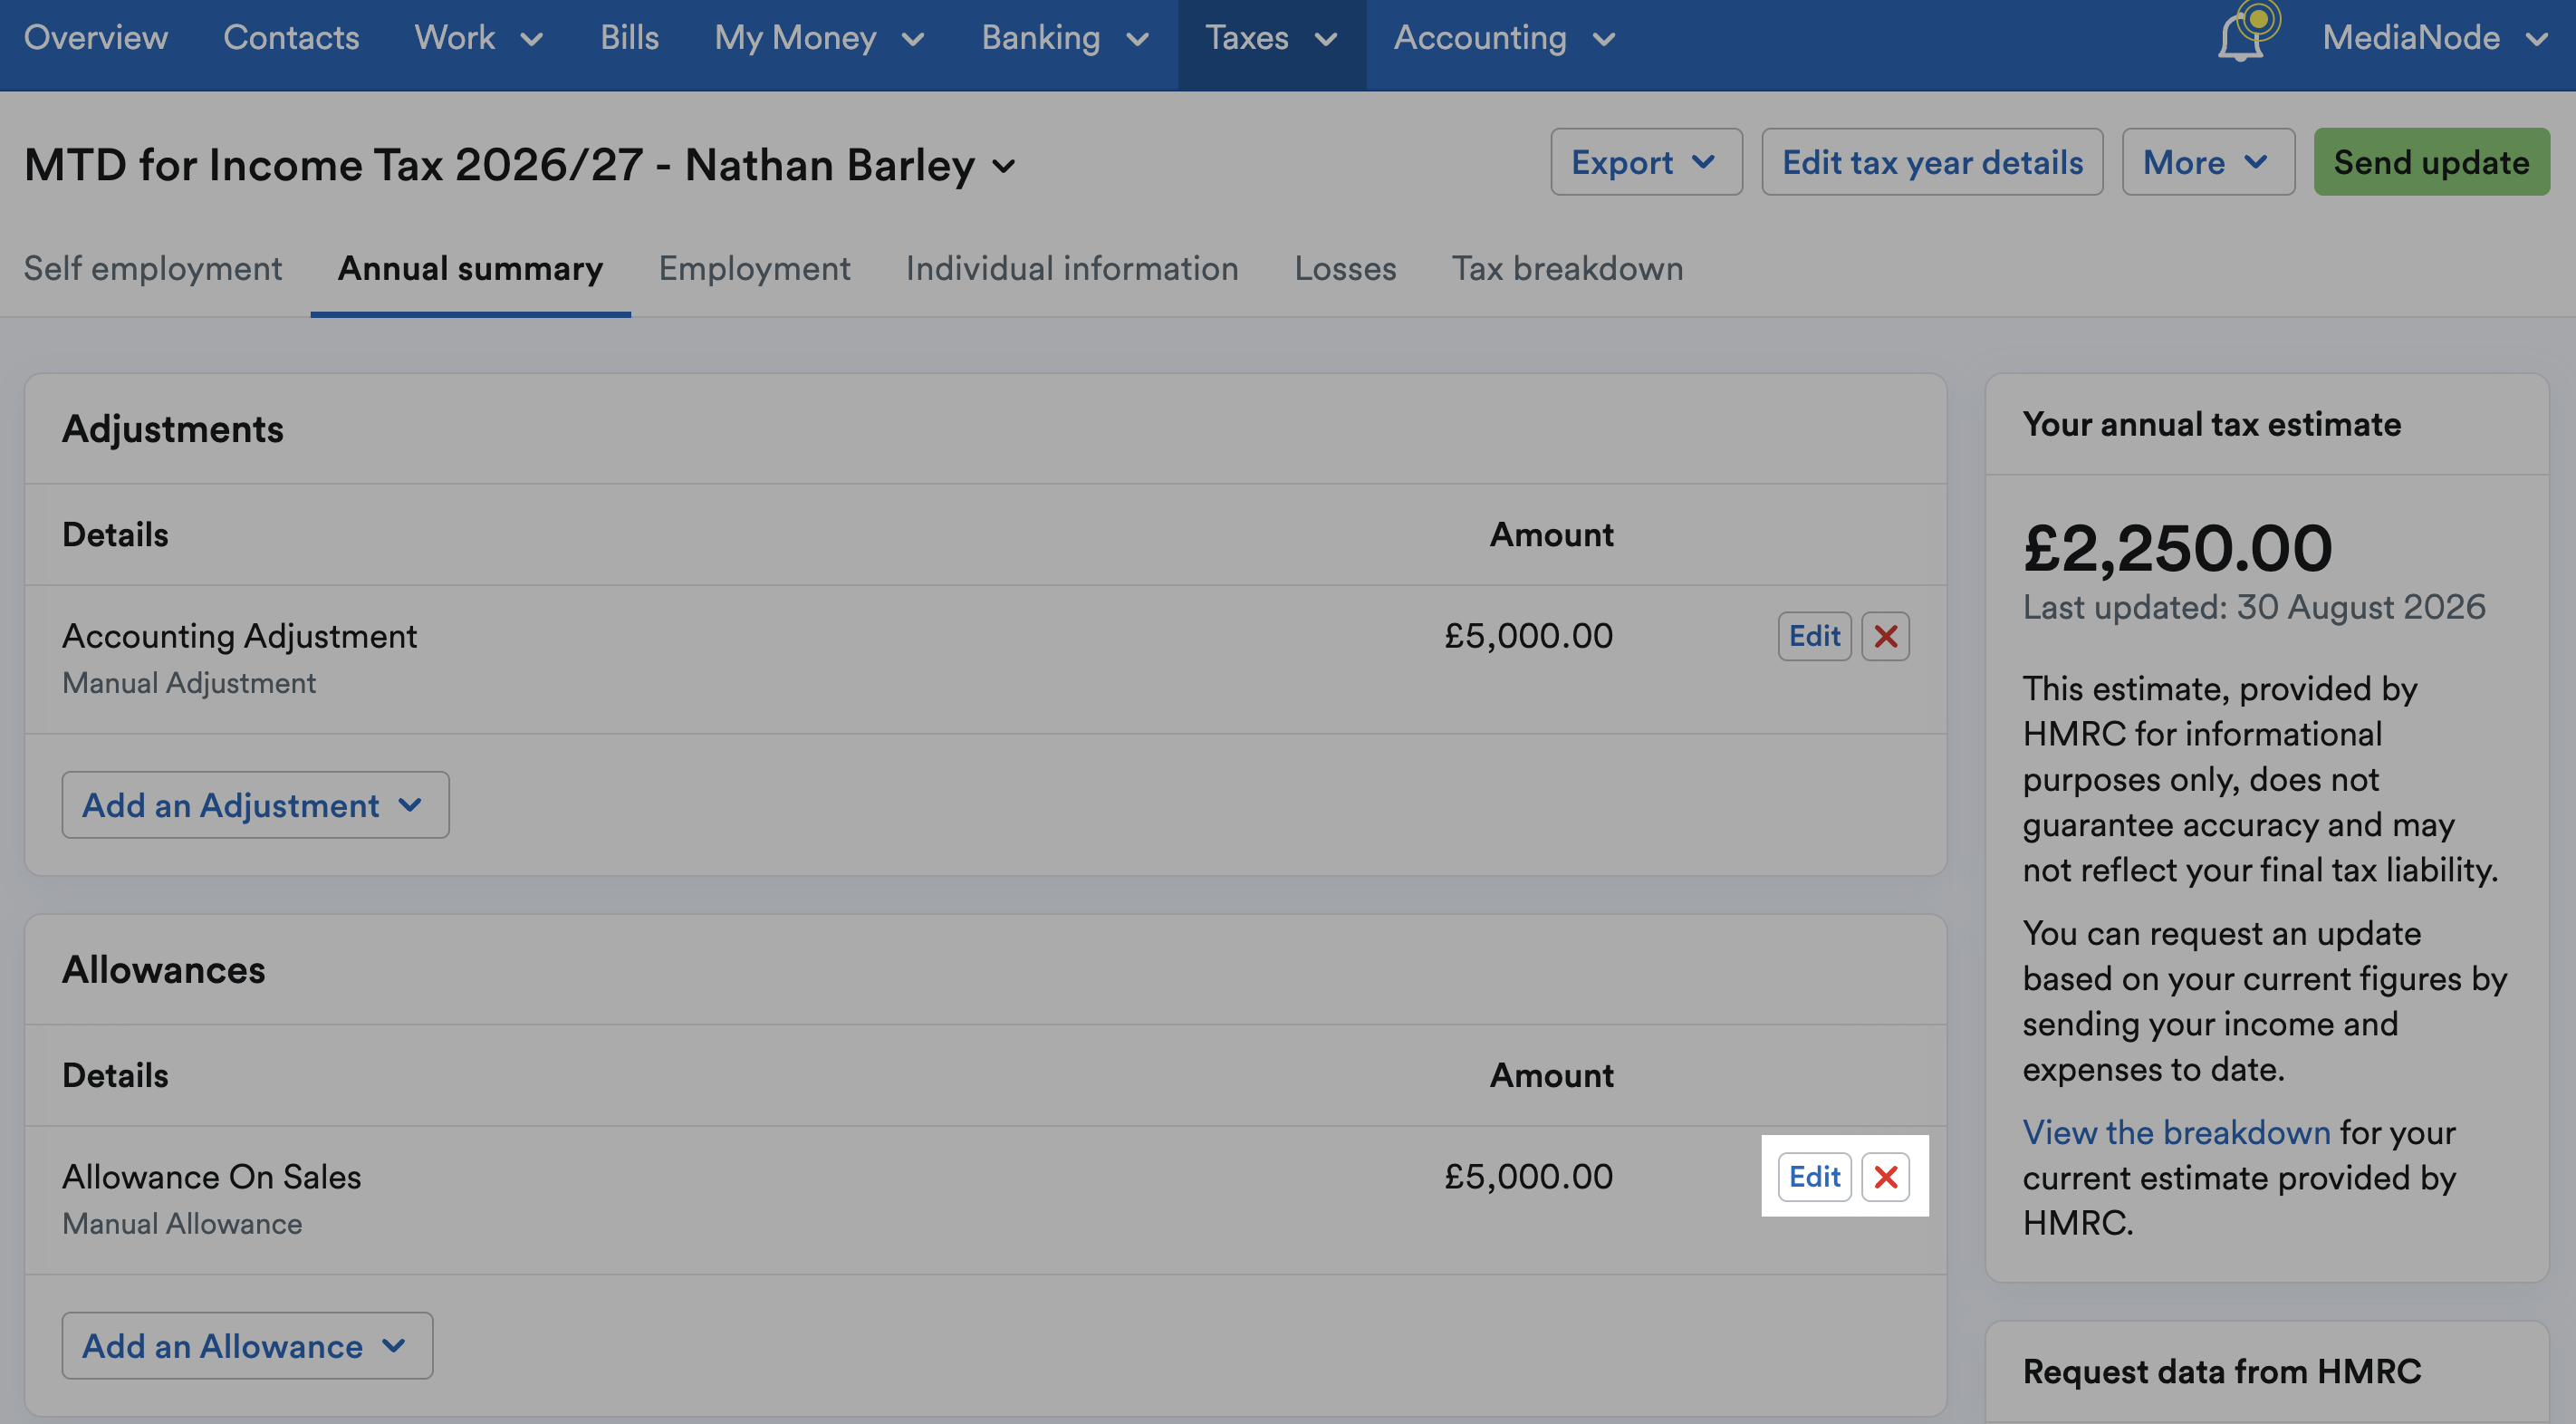Click the Your annual tax estimate heading
Viewport: 2576px width, 1424px height.
[2212, 424]
